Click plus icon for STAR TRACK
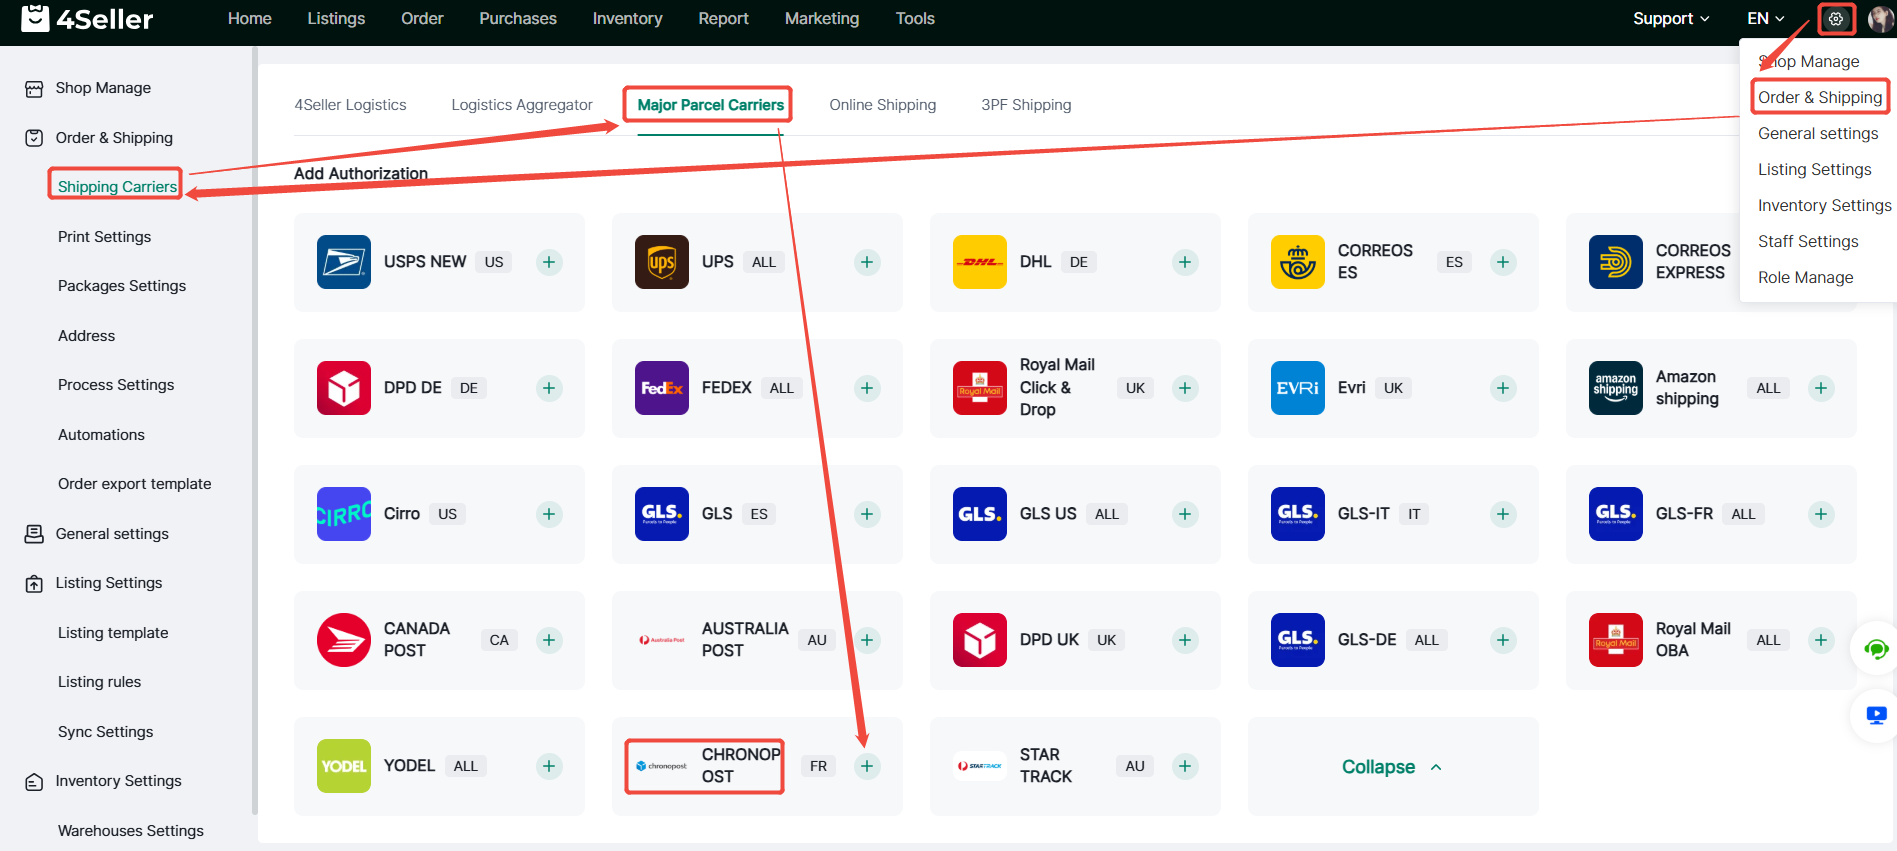1897x851 pixels. pos(1185,766)
